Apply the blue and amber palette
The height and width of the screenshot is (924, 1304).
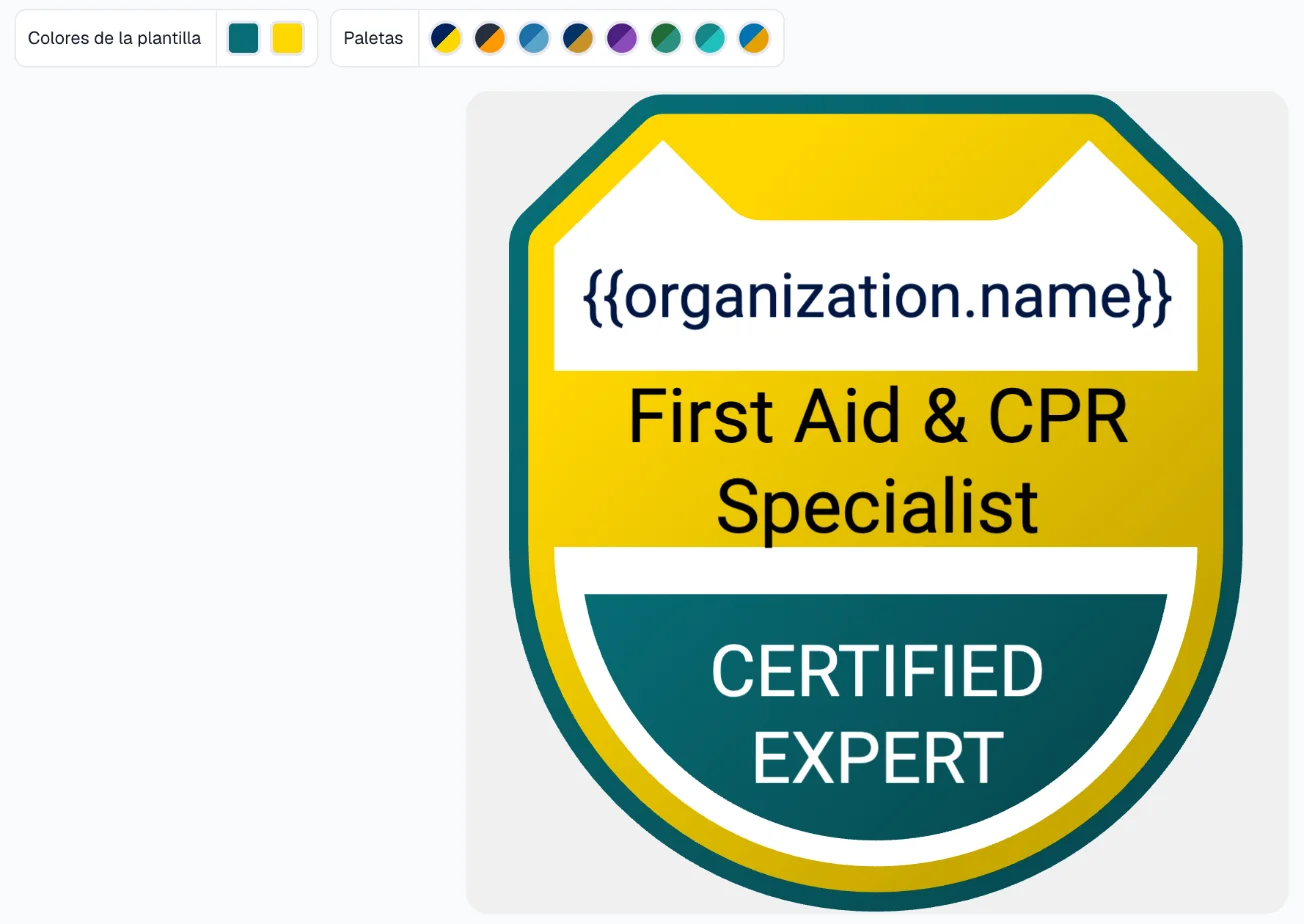tap(753, 38)
